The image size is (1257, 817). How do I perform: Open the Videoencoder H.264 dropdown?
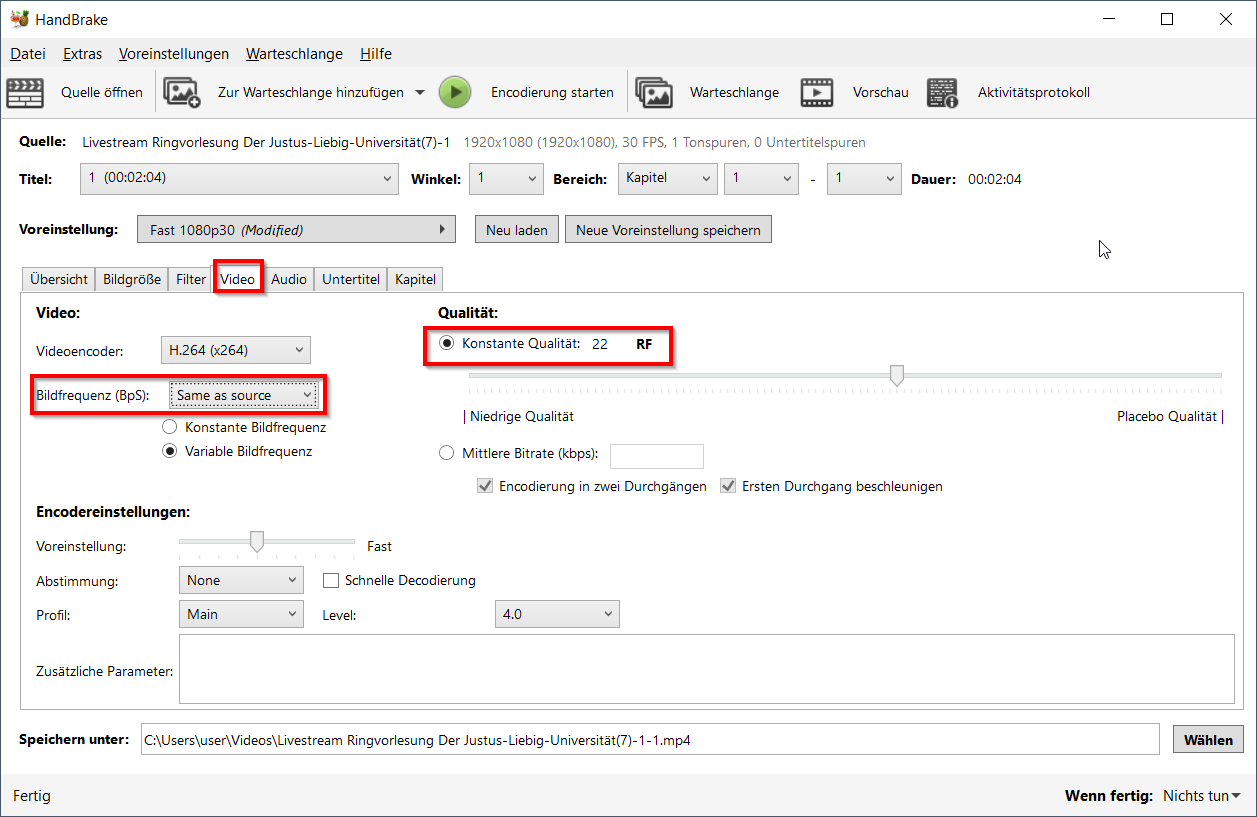[x=235, y=350]
